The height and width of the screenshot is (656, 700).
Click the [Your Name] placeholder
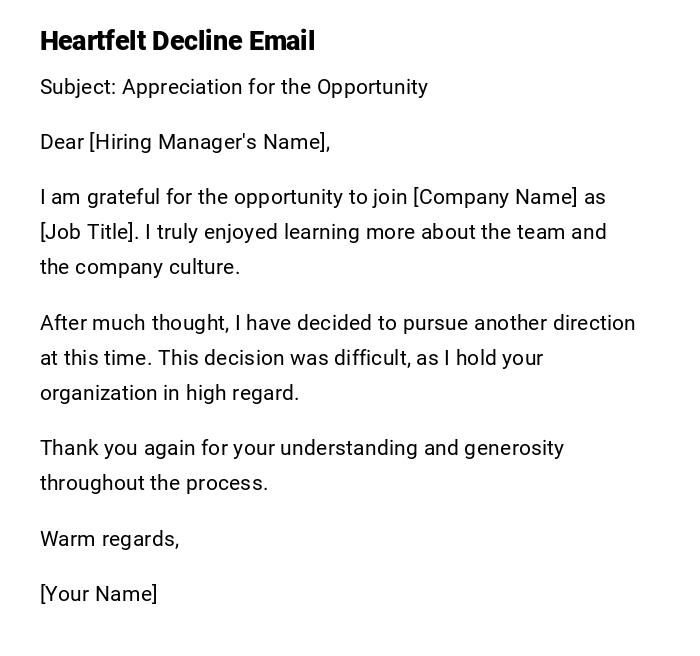click(x=98, y=594)
